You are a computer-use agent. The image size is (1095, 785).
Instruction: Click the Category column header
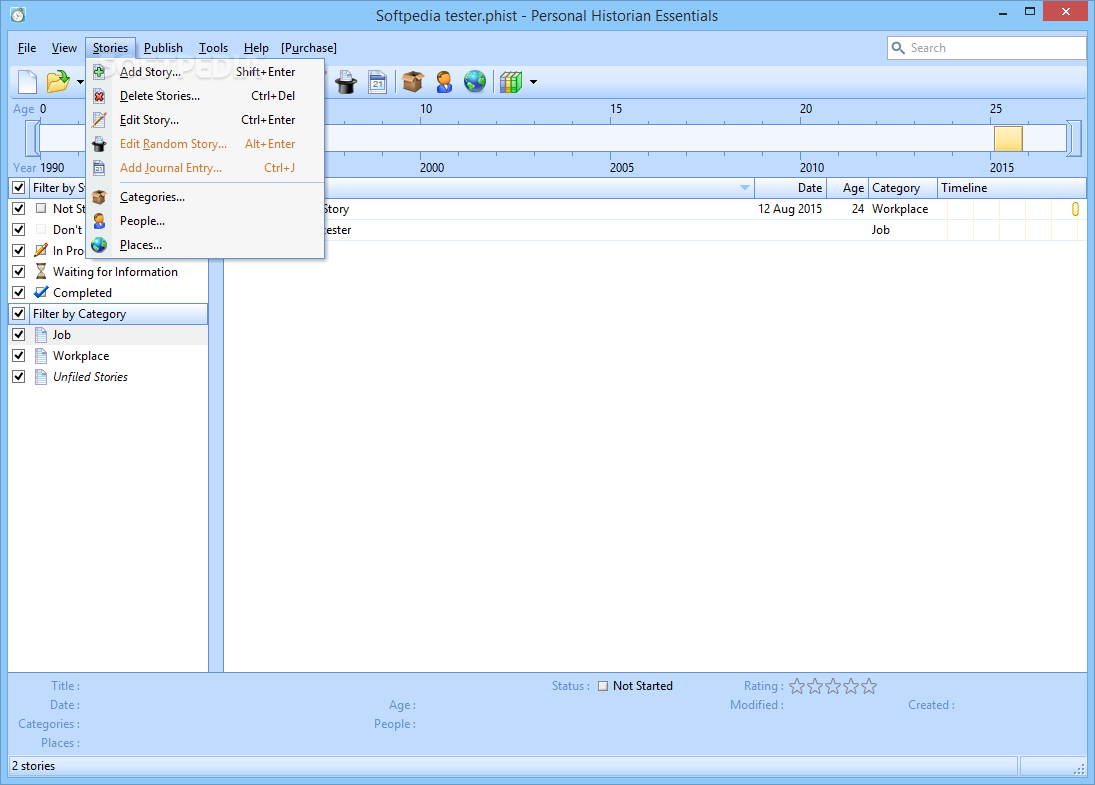coord(903,187)
